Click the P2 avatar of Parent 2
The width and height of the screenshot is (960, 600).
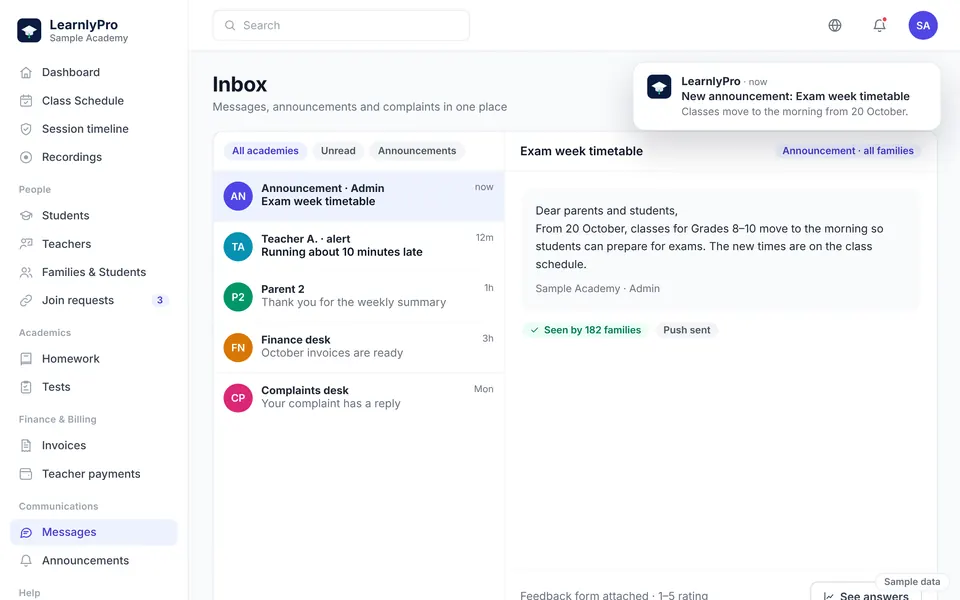tap(238, 297)
